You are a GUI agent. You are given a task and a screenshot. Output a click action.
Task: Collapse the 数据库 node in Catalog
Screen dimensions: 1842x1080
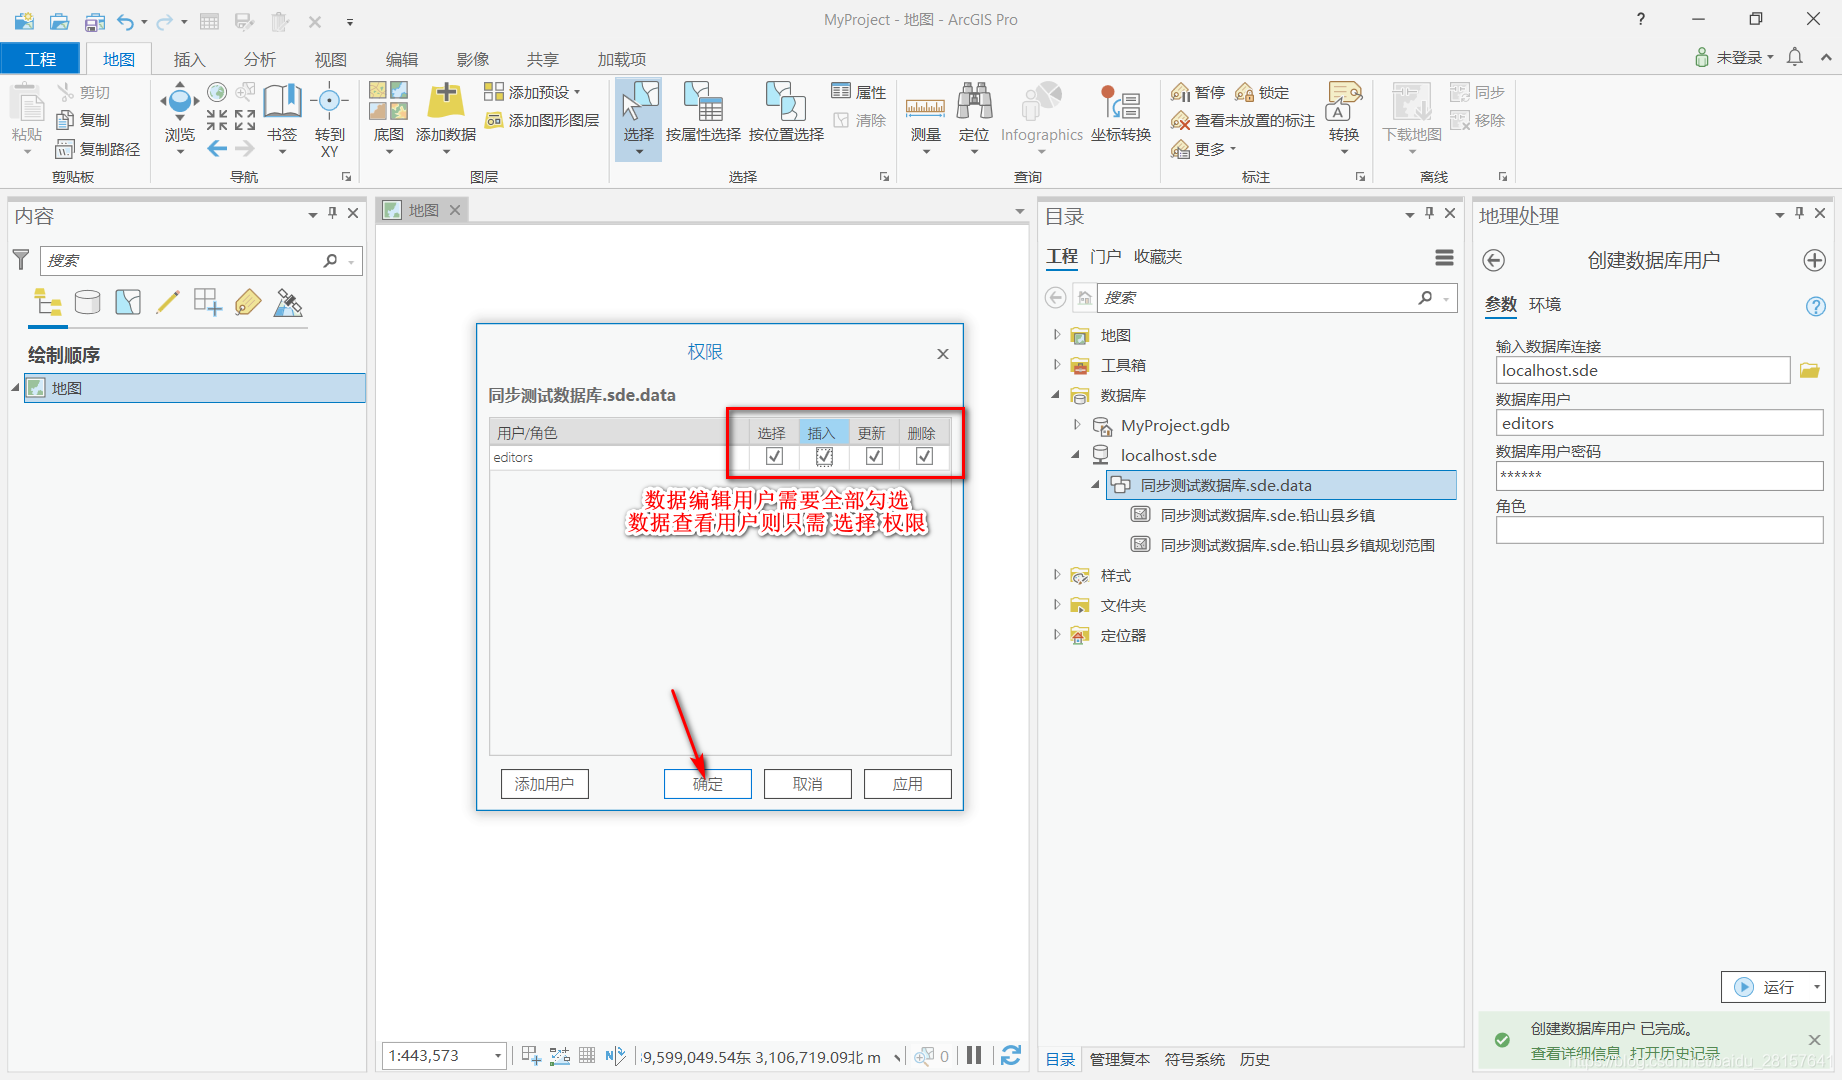coord(1056,395)
